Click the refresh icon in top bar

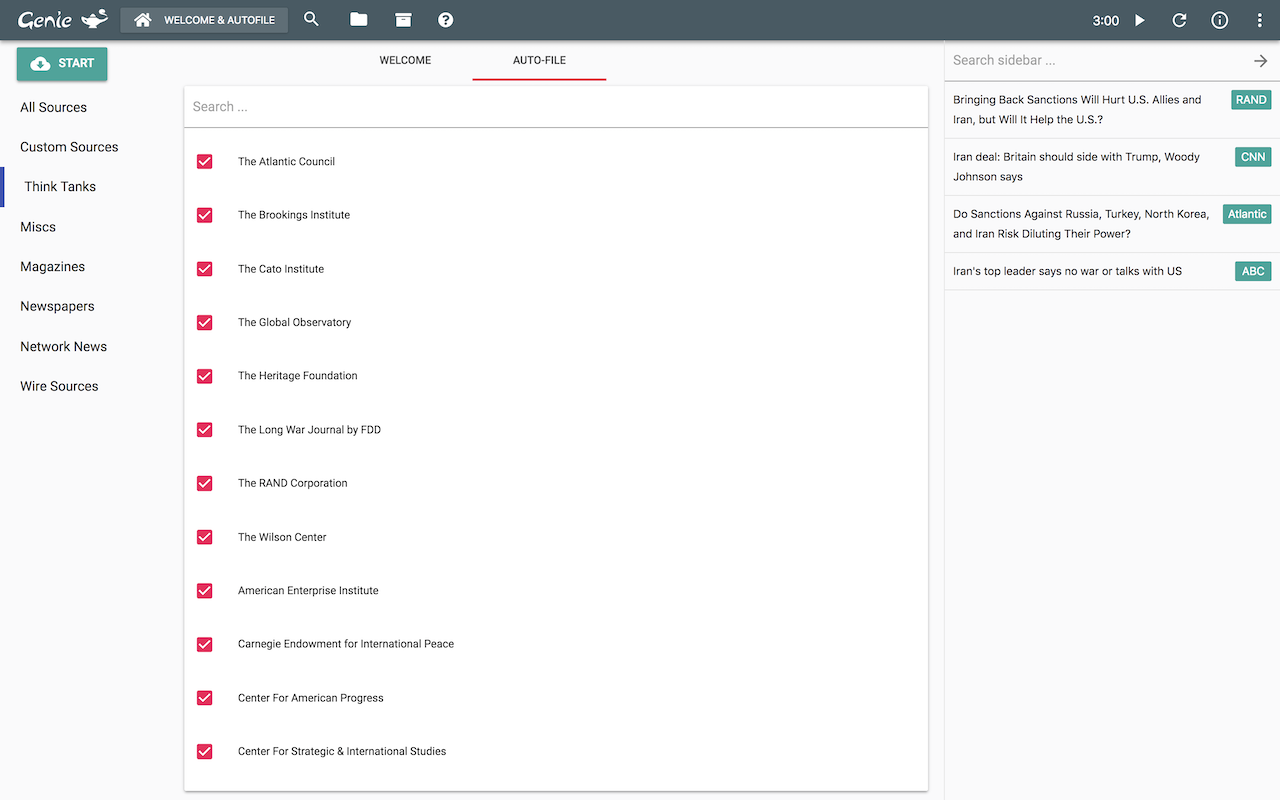[1179, 20]
